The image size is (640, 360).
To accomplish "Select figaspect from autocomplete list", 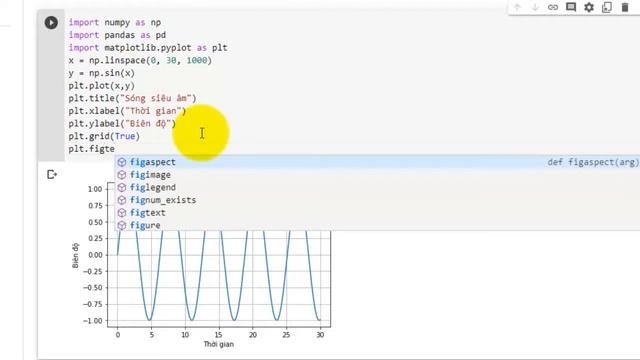I will coord(377,162).
